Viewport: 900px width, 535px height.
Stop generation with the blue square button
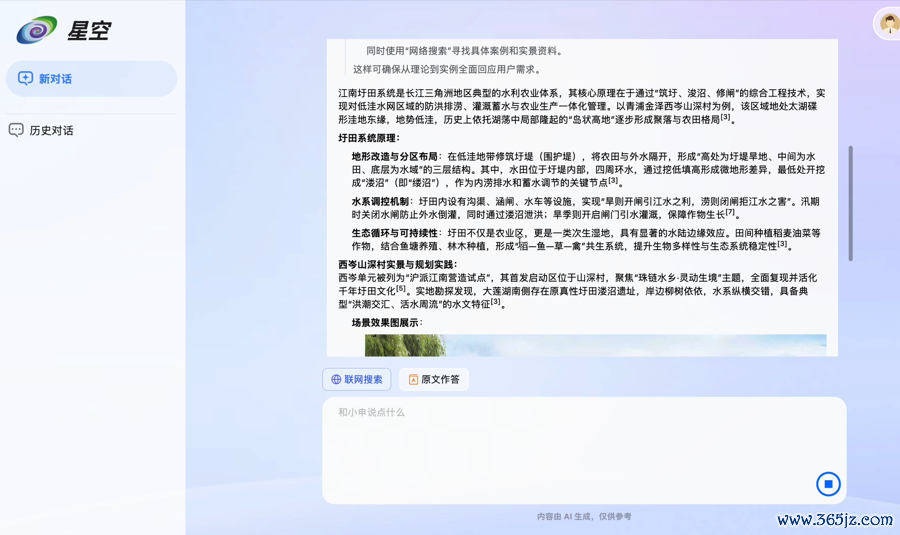(x=828, y=484)
